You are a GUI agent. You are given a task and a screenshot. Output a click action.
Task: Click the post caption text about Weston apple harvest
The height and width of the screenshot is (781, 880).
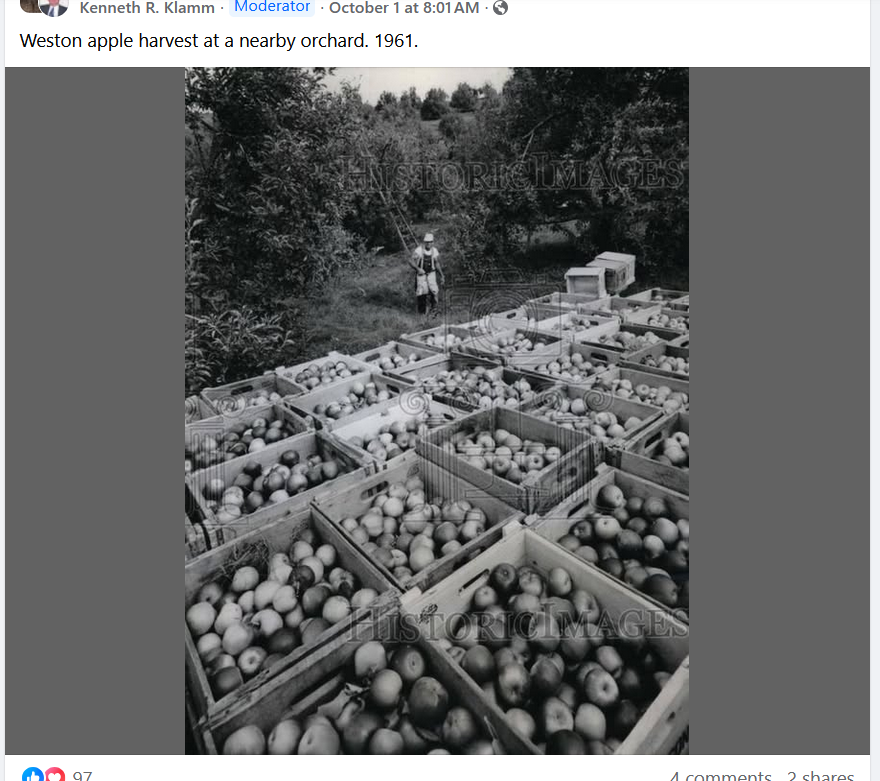point(219,41)
